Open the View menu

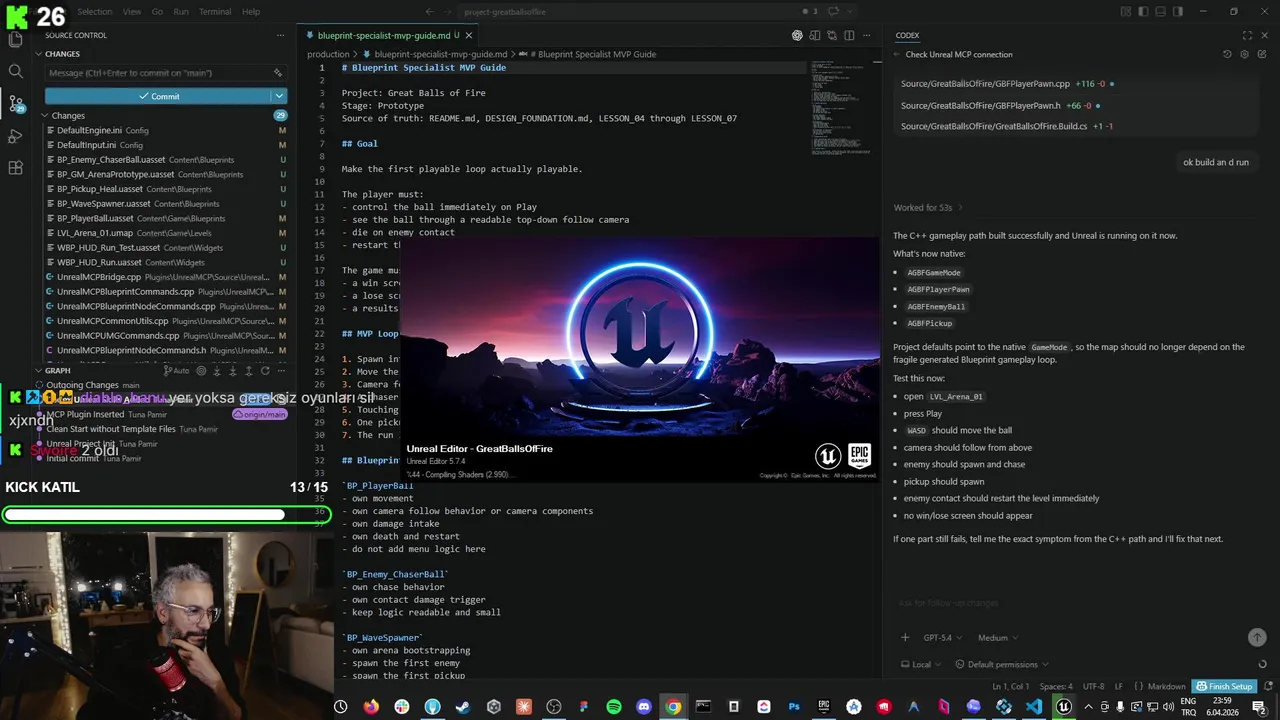point(132,11)
